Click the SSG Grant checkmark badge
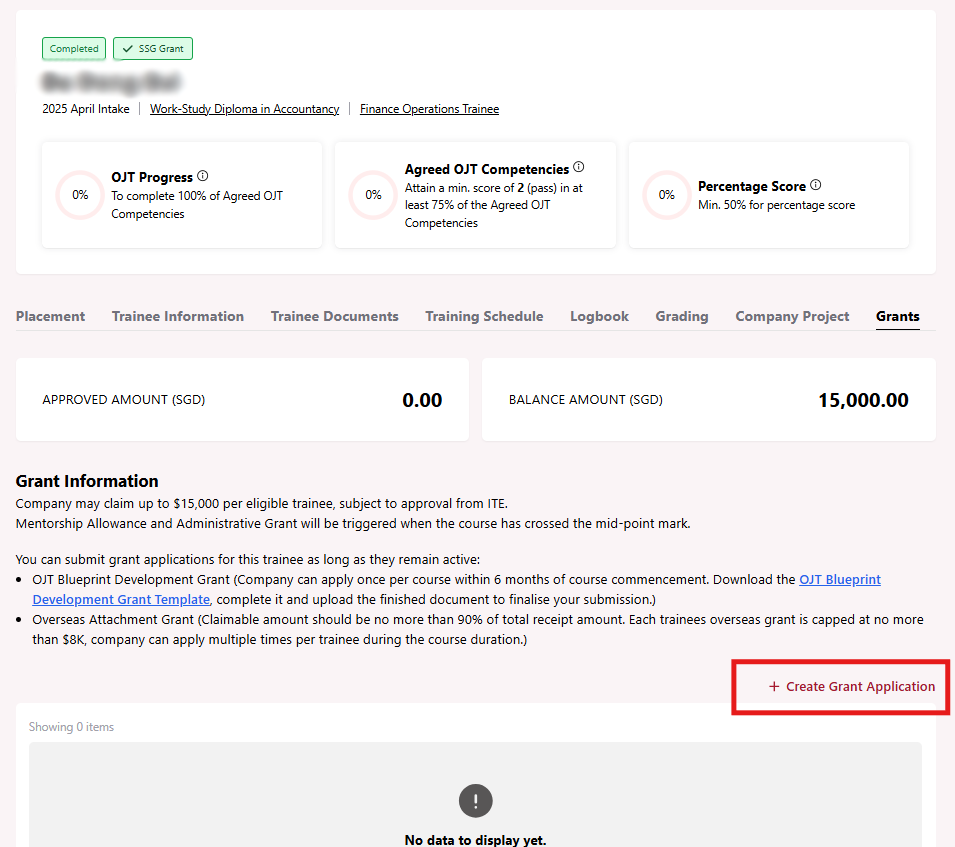Viewport: 955px width, 847px height. click(x=153, y=48)
